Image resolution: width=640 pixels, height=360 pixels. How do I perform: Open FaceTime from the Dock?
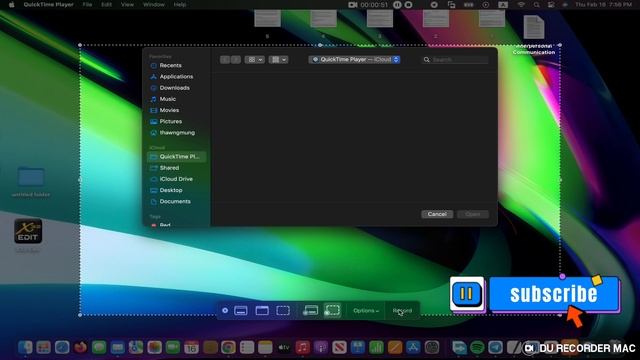coord(173,347)
